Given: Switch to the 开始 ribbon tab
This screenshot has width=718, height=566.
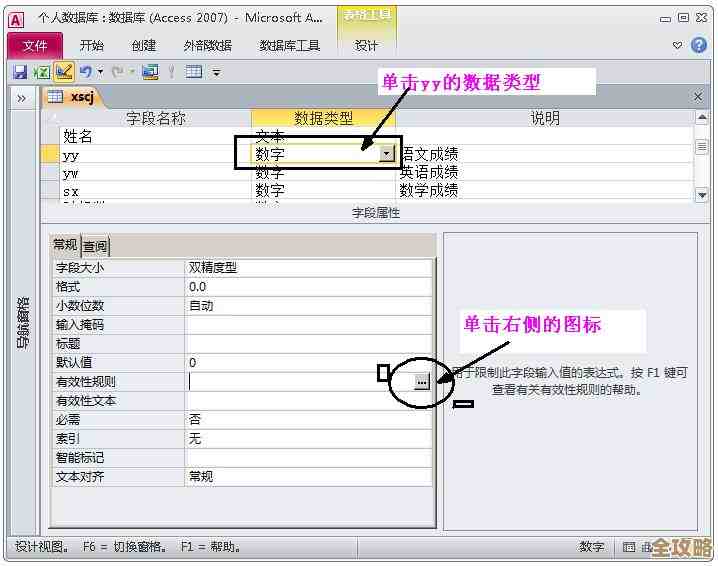Looking at the screenshot, I should 92,45.
